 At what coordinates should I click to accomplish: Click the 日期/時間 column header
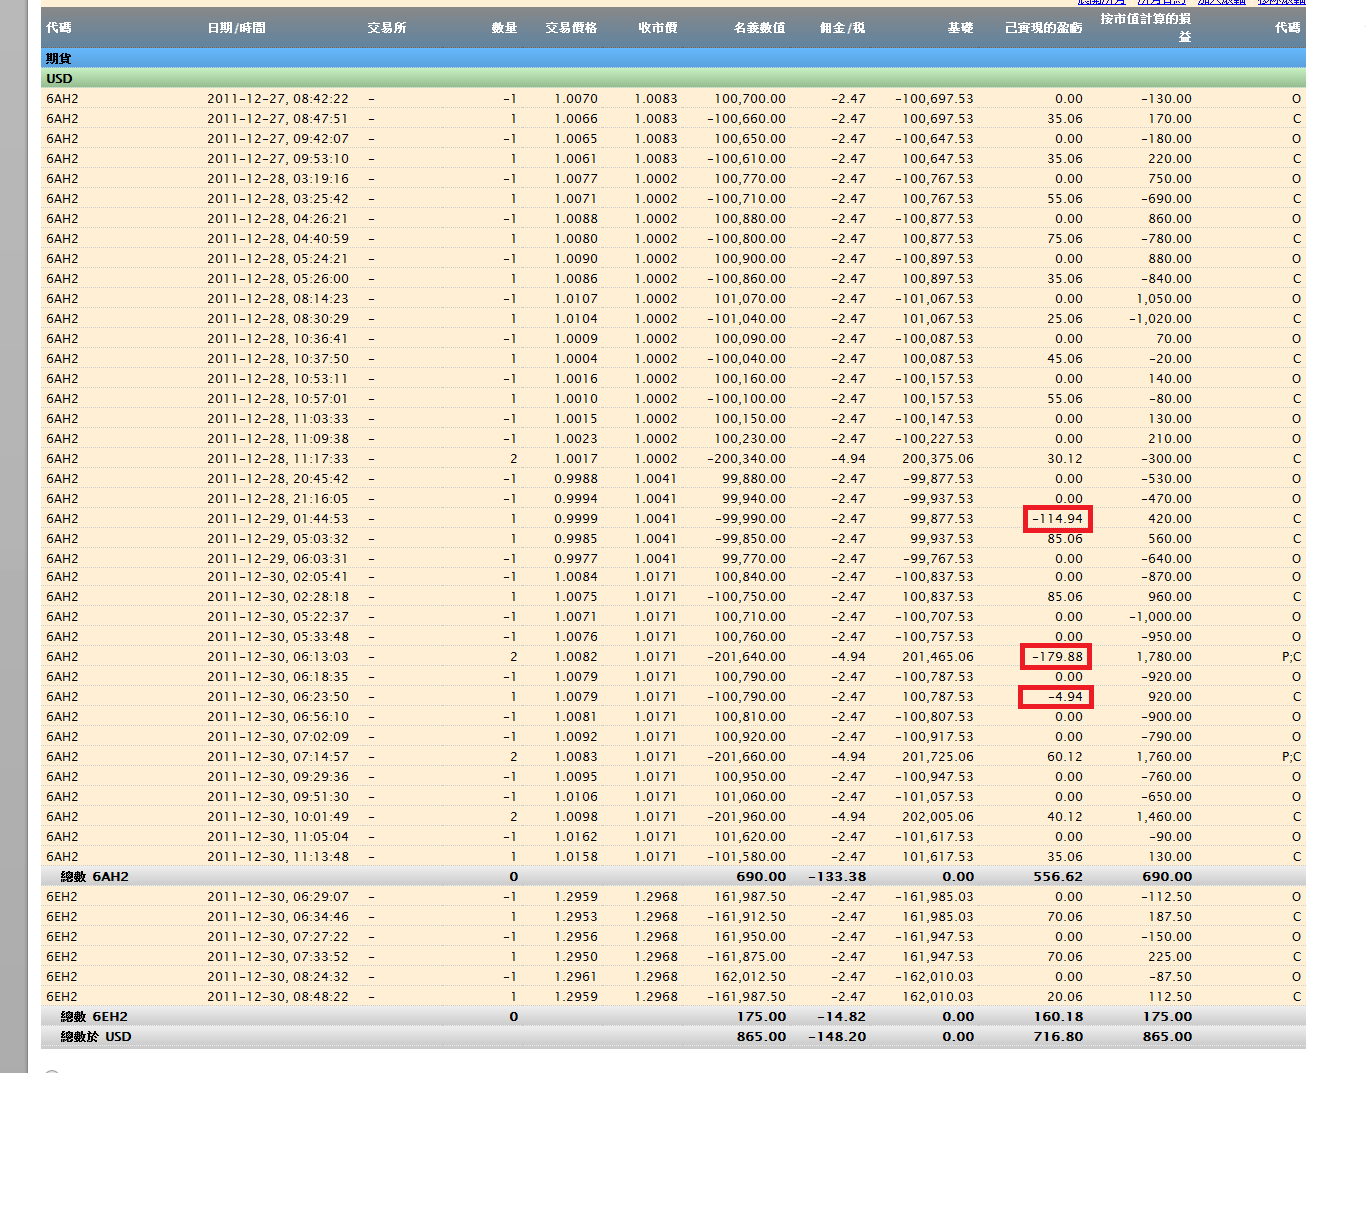237,28
